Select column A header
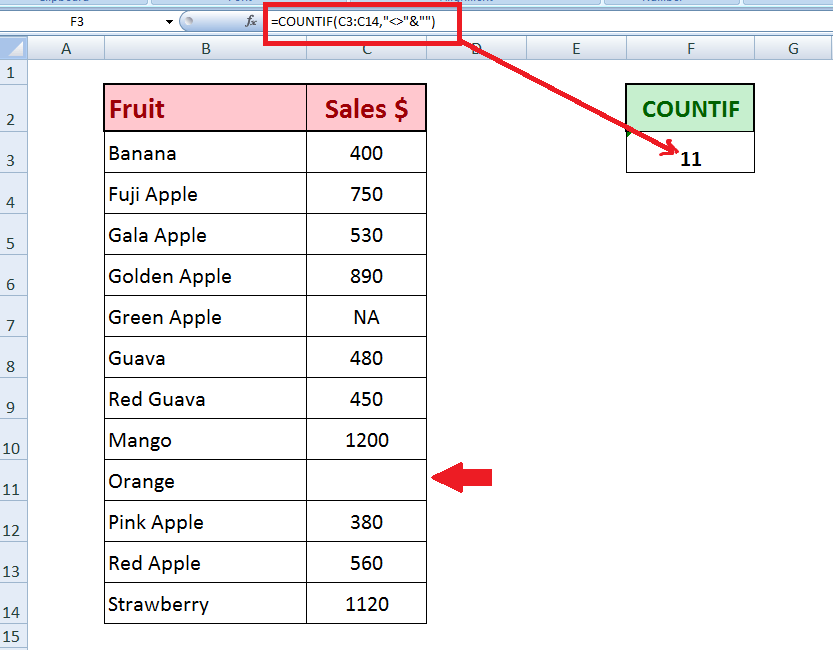833x650 pixels. pyautogui.click(x=66, y=48)
